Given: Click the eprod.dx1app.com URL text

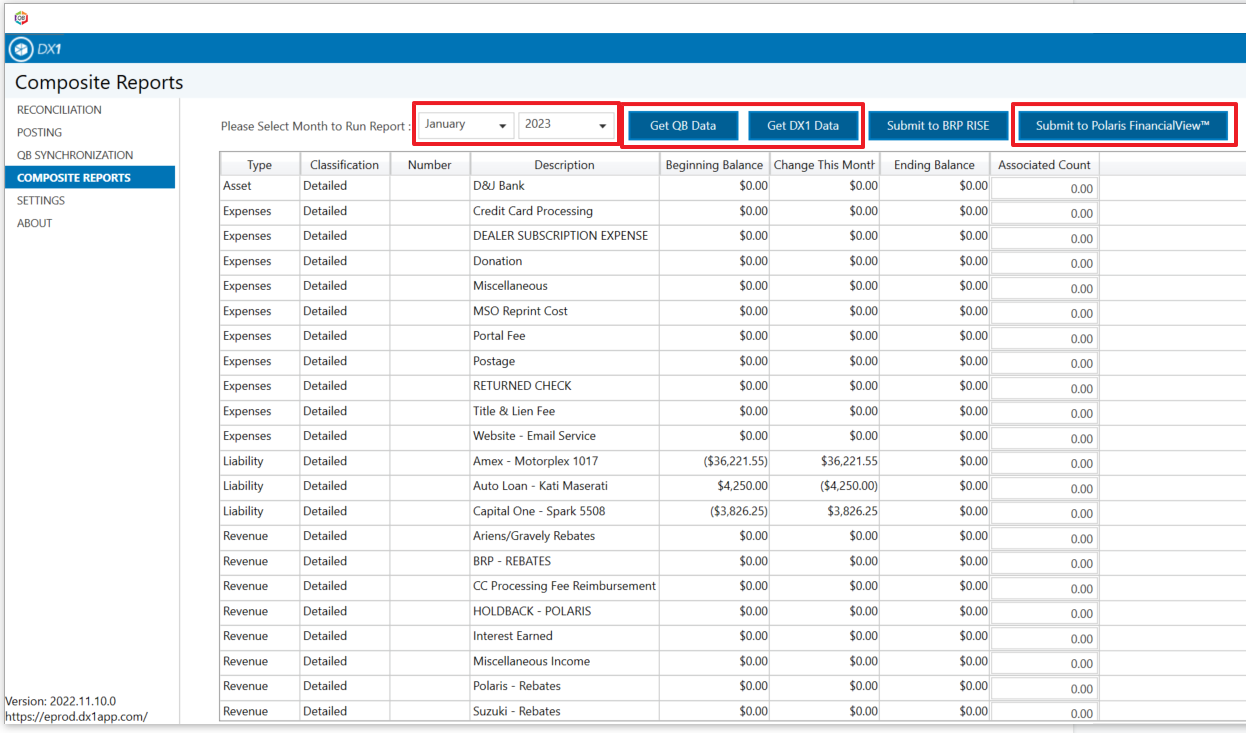Looking at the screenshot, I should click(76, 716).
